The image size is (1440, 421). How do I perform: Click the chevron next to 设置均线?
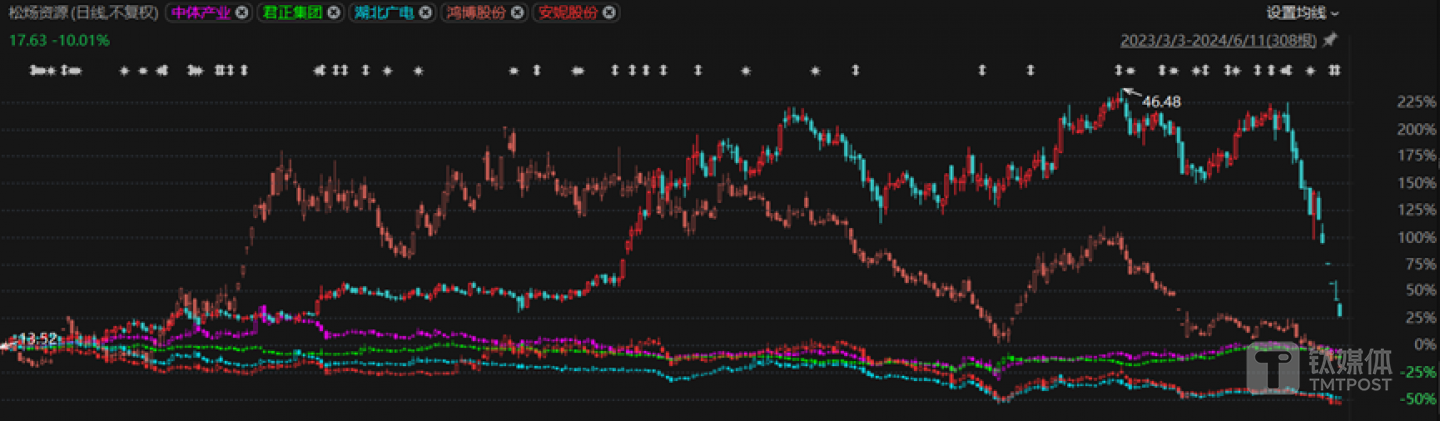pyautogui.click(x=1335, y=13)
